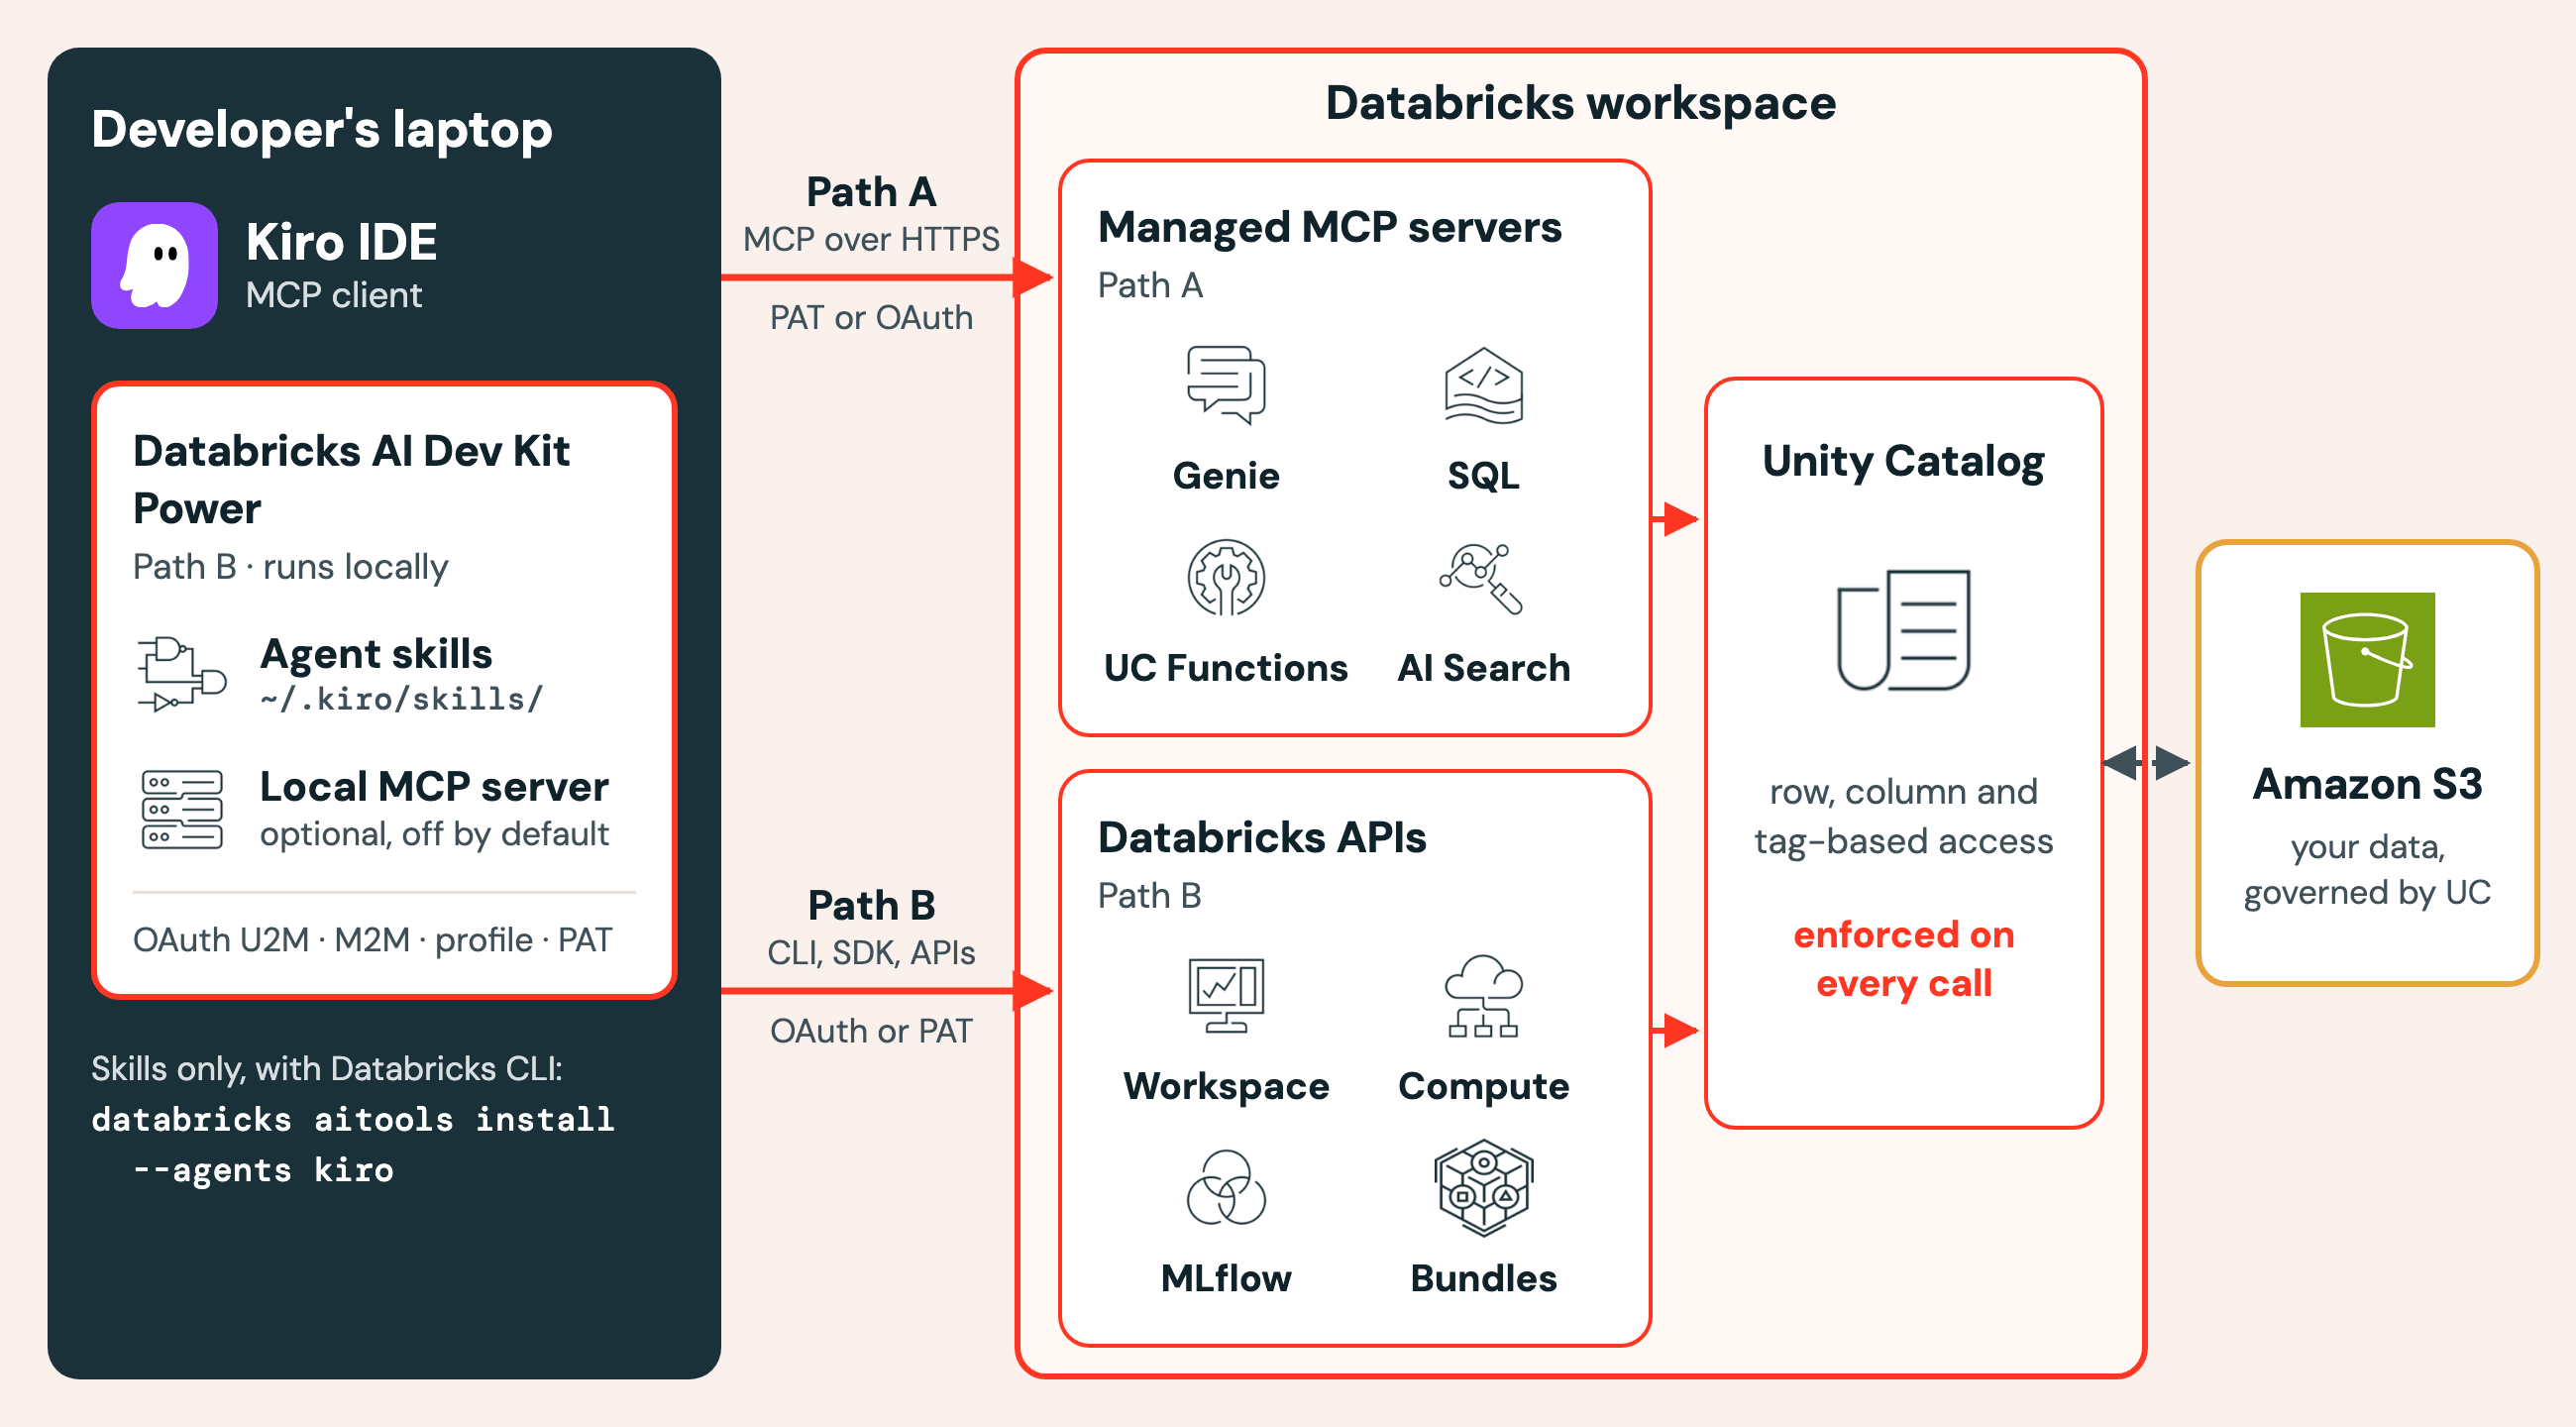This screenshot has width=2576, height=1427.
Task: Select the "--agents kiro" command line
Action: (x=263, y=1169)
